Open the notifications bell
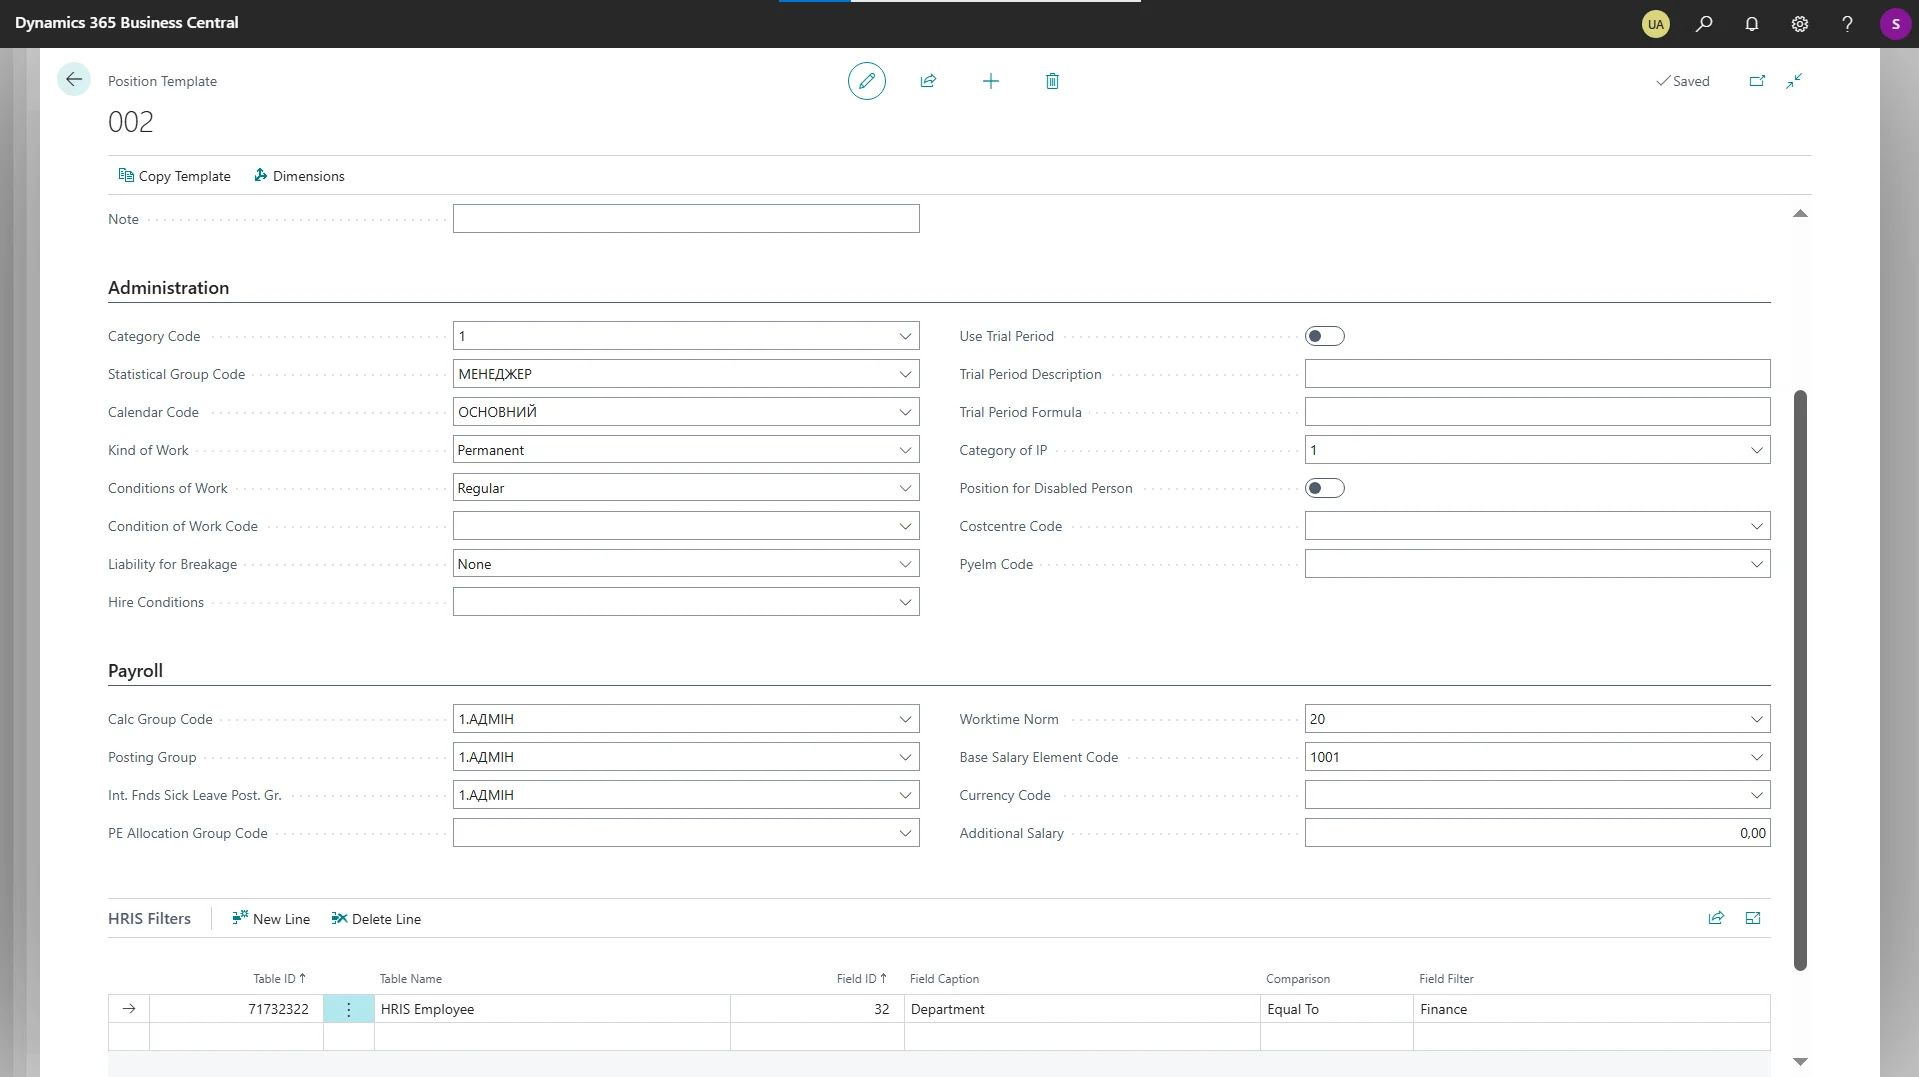Viewport: 1919px width, 1077px height. [1751, 24]
